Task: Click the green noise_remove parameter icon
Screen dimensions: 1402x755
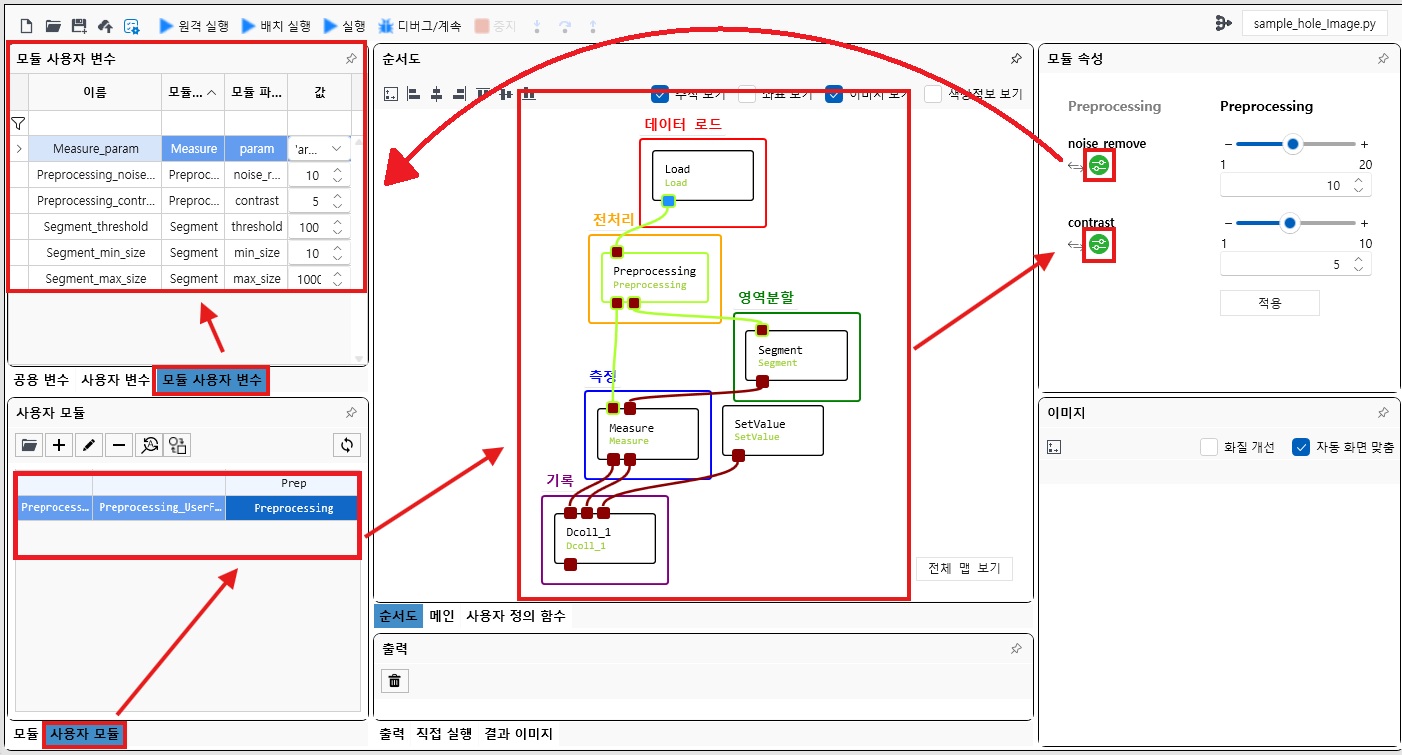Action: (1099, 165)
